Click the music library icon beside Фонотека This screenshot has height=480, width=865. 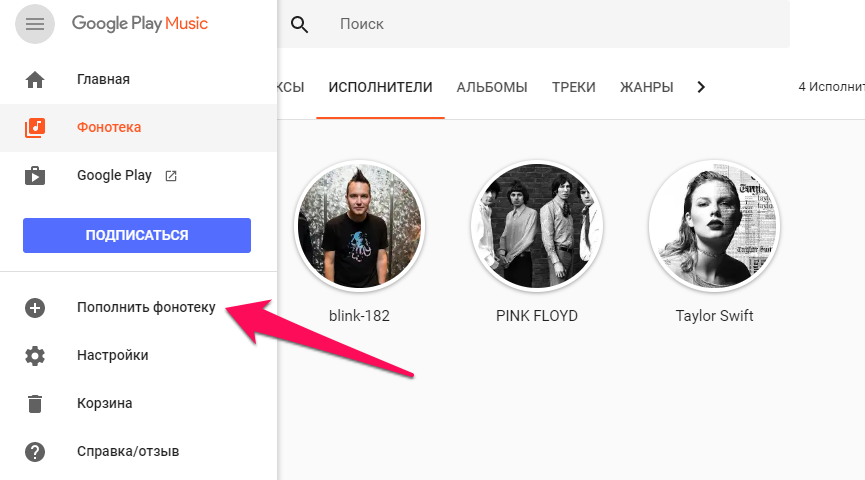coord(35,127)
